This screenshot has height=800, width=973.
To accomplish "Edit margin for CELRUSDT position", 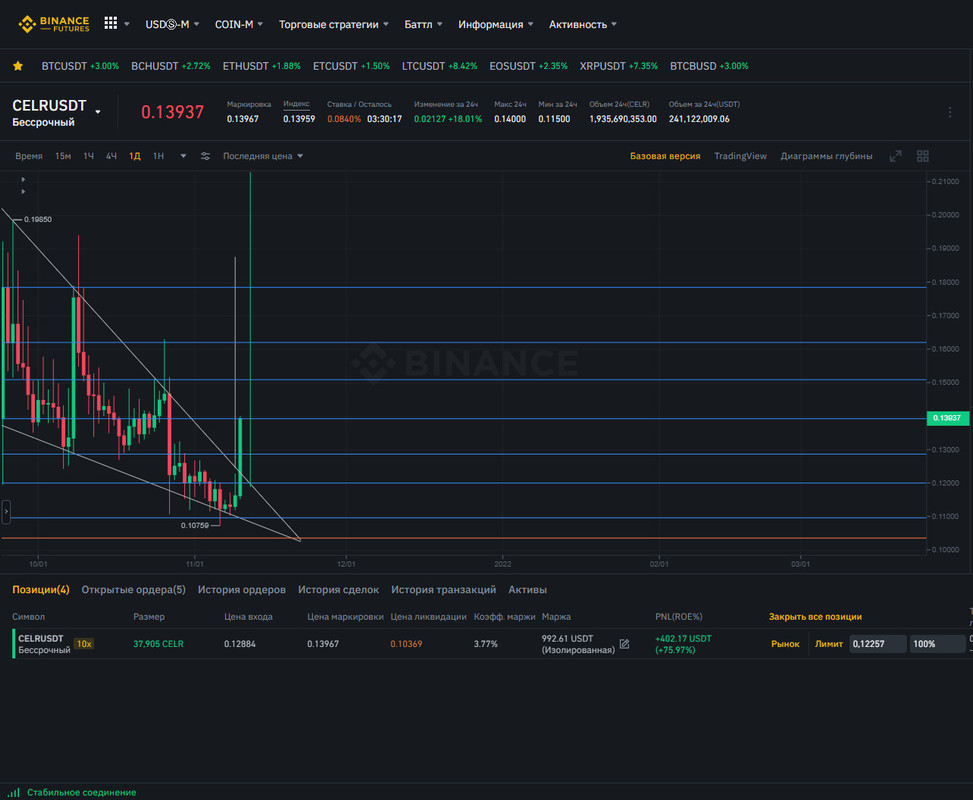I will click(x=624, y=644).
